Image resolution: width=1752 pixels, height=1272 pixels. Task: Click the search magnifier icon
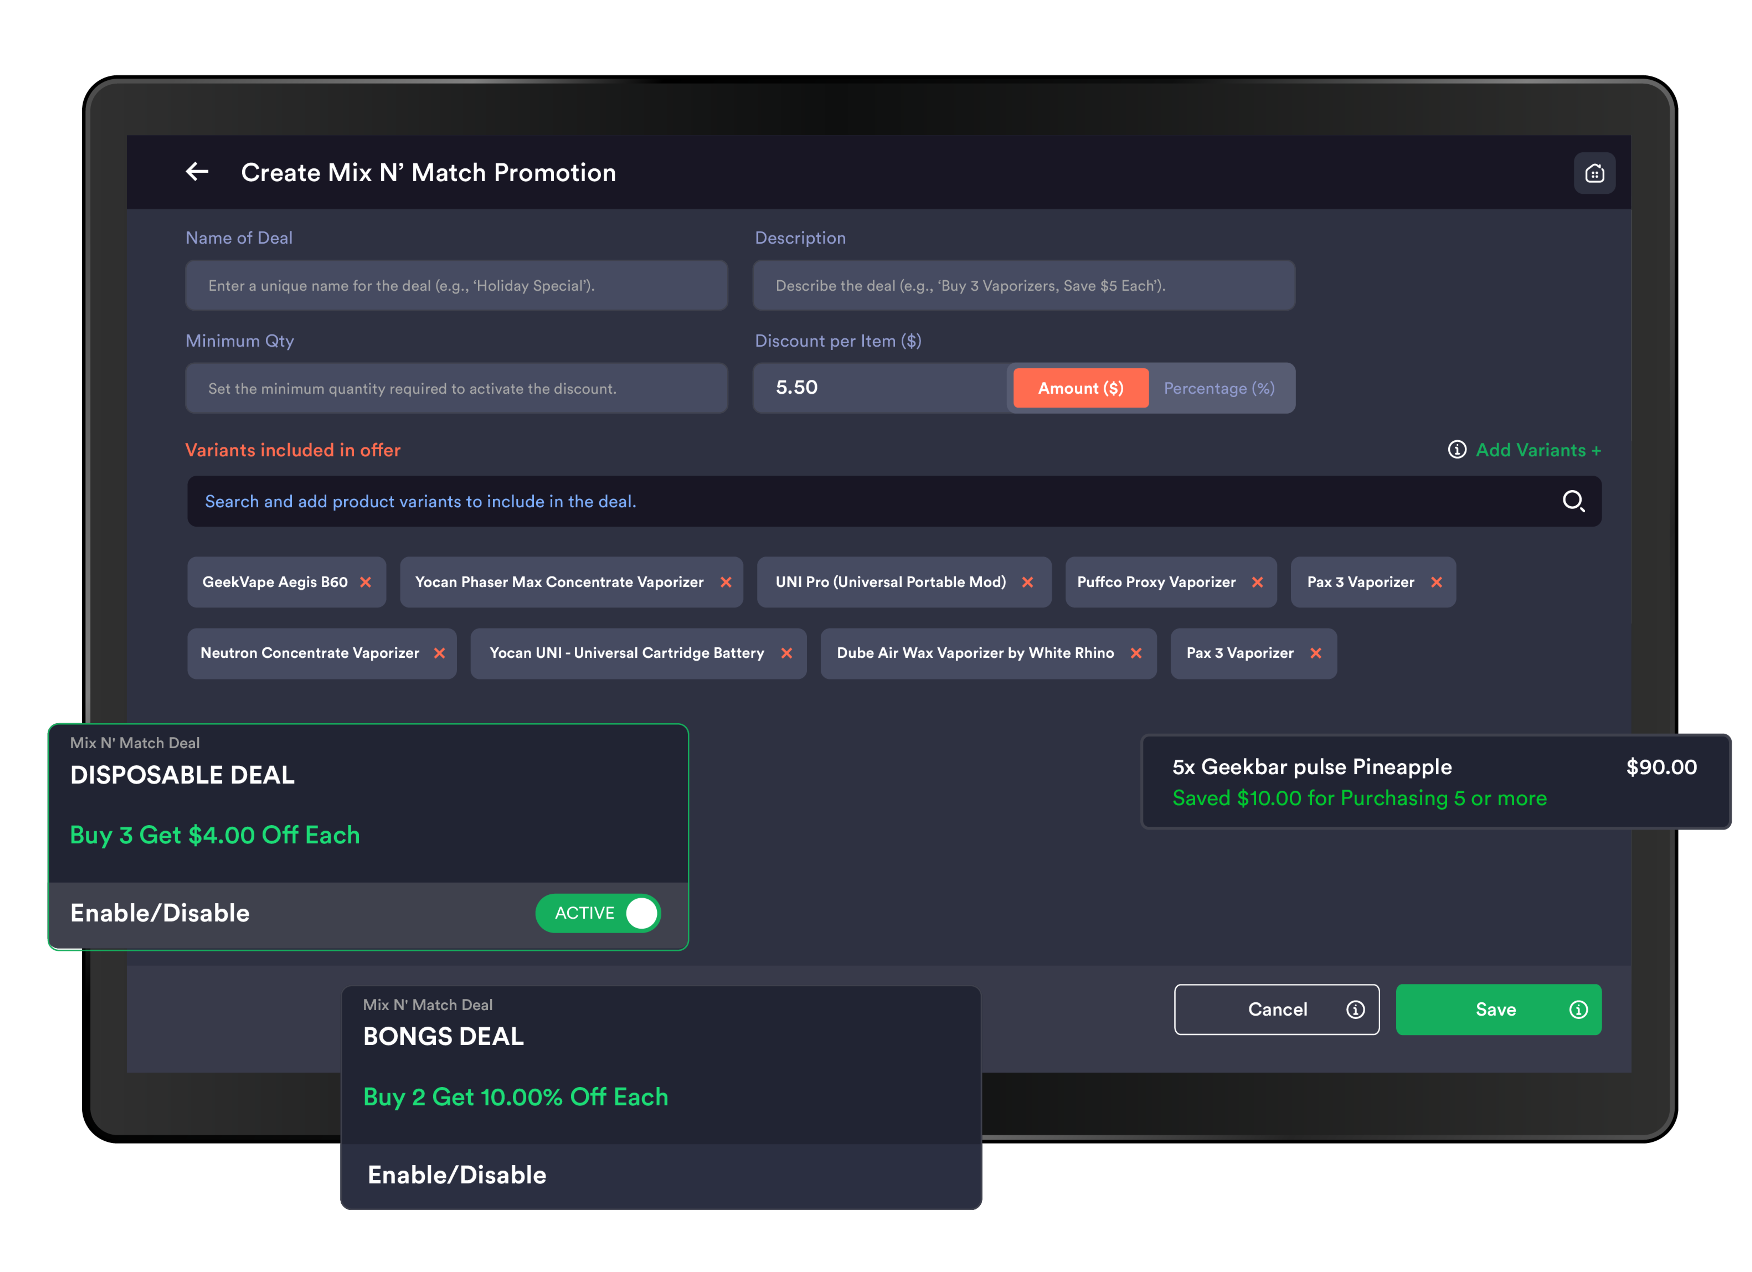click(x=1573, y=501)
